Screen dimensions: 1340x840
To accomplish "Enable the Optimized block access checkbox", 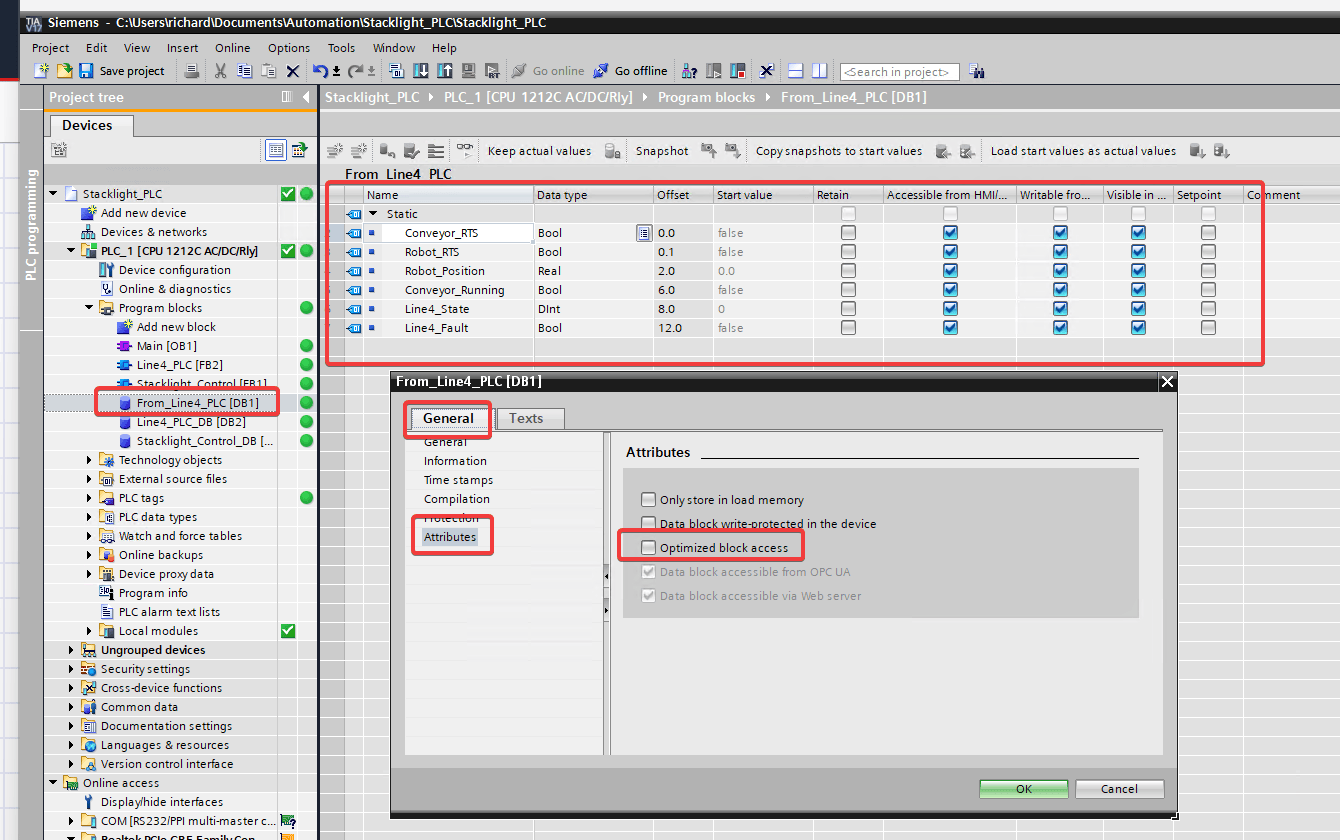I will coord(649,546).
